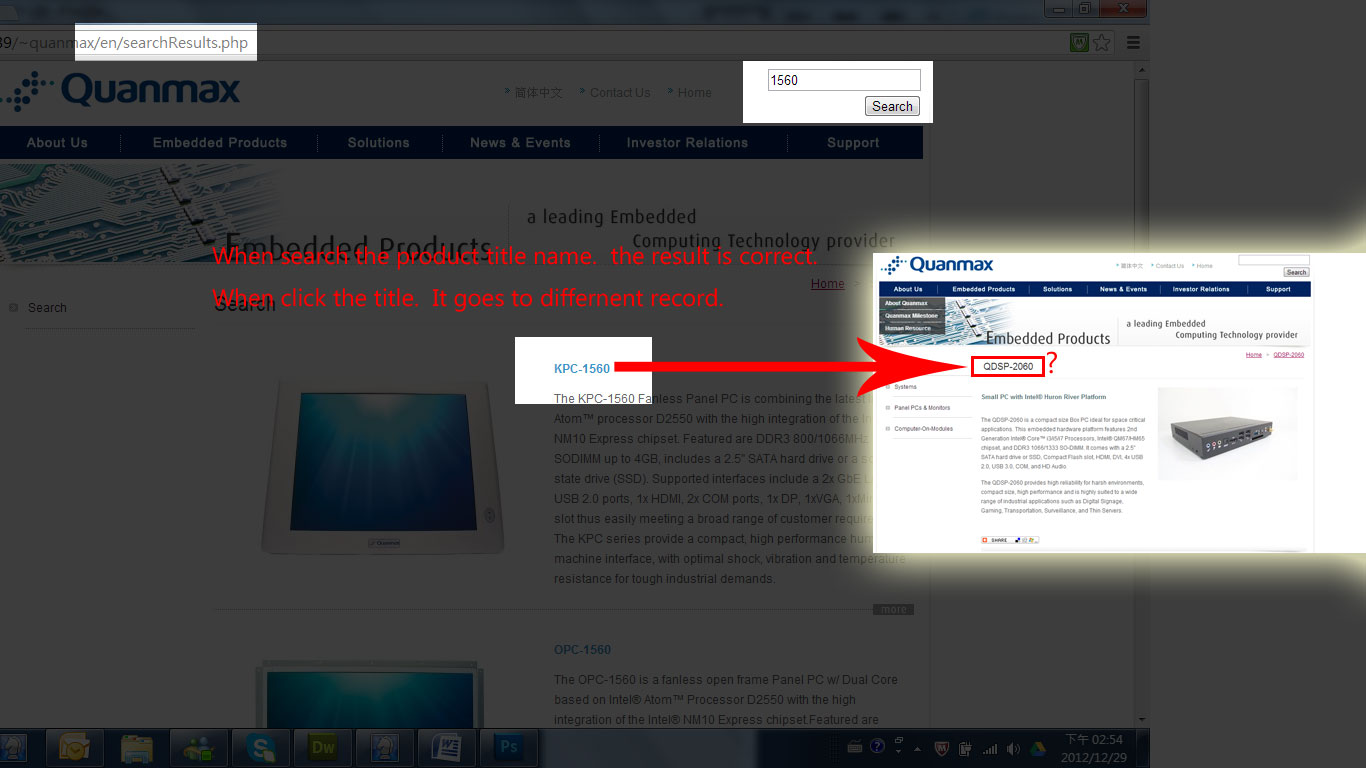This screenshot has width=1366, height=768.
Task: Open the Chrome hamburger menu
Action: pos(1133,43)
